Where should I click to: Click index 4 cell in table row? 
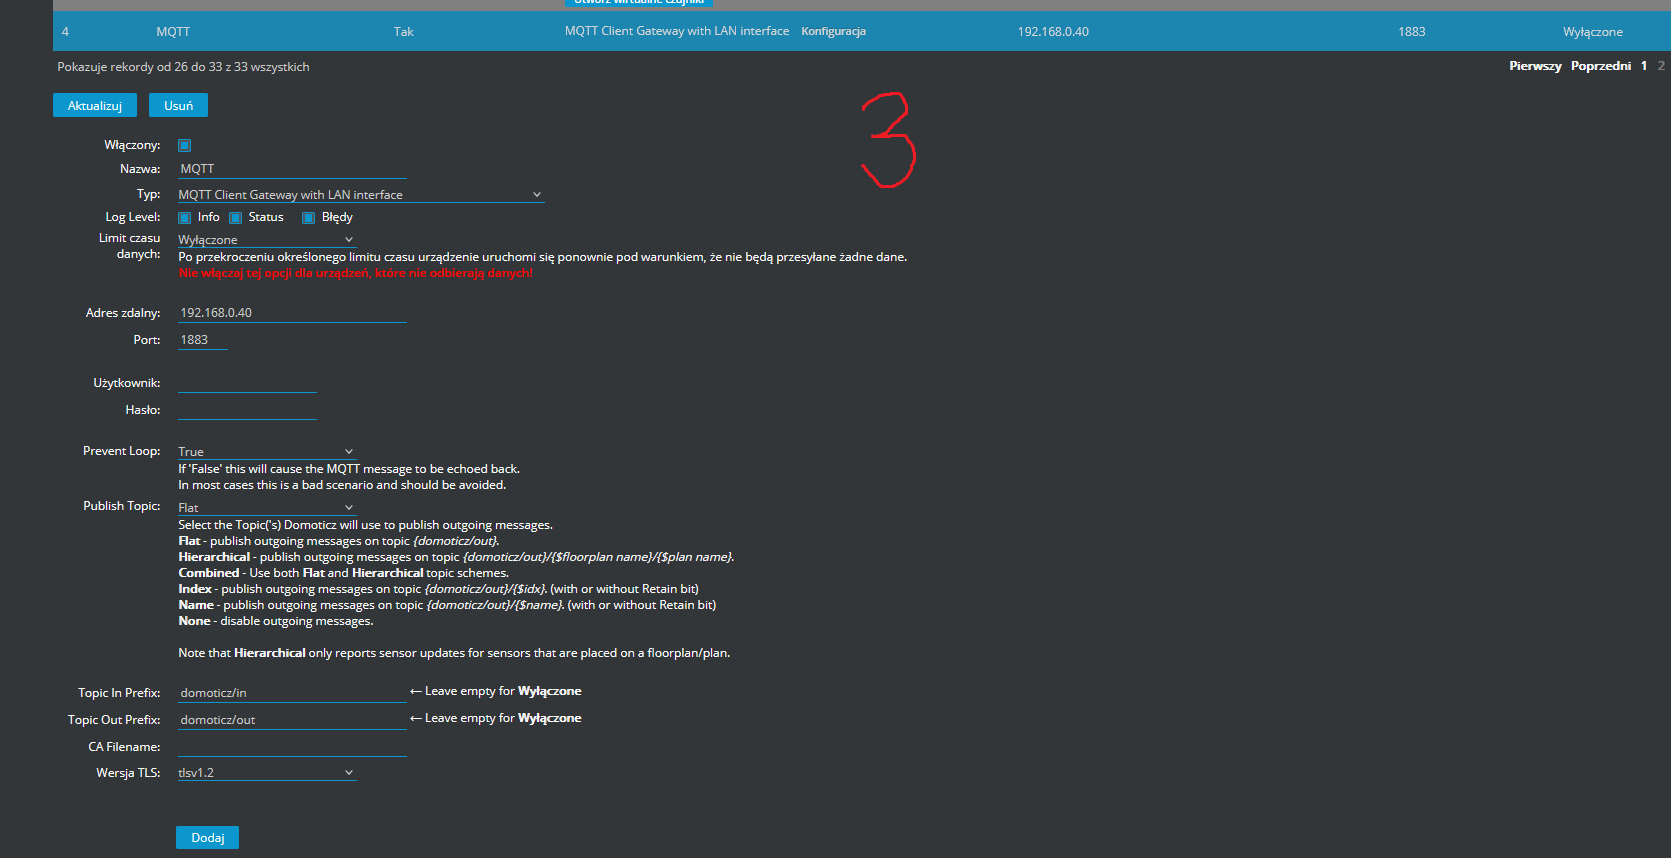click(x=65, y=31)
